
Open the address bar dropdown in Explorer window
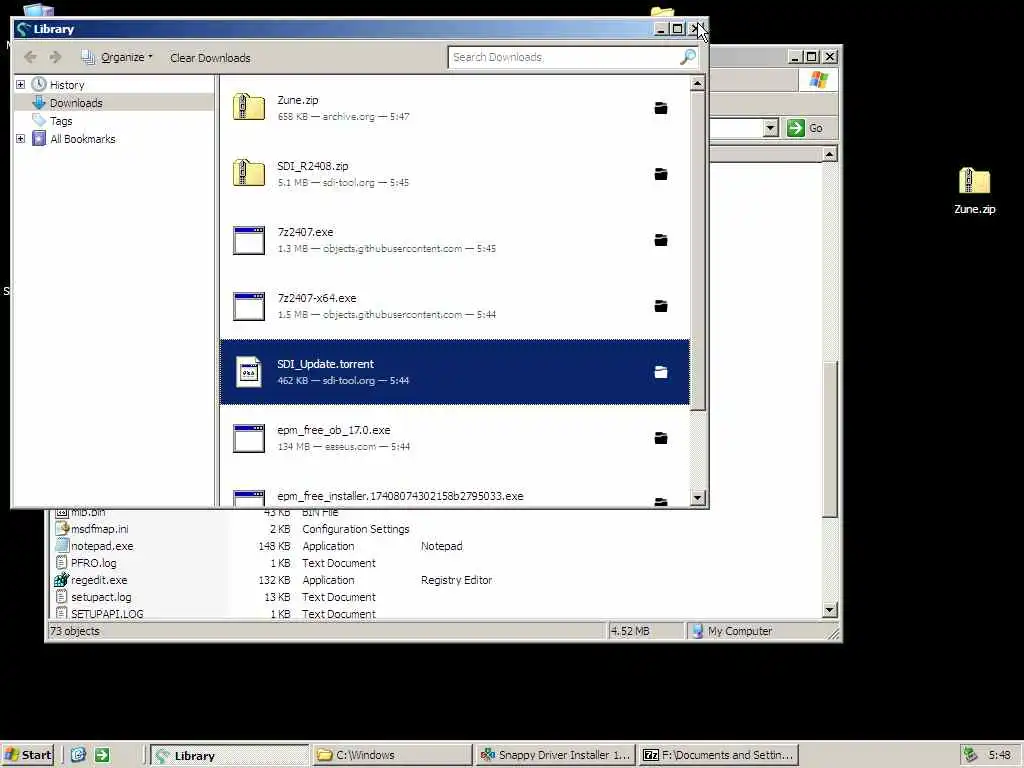click(771, 128)
